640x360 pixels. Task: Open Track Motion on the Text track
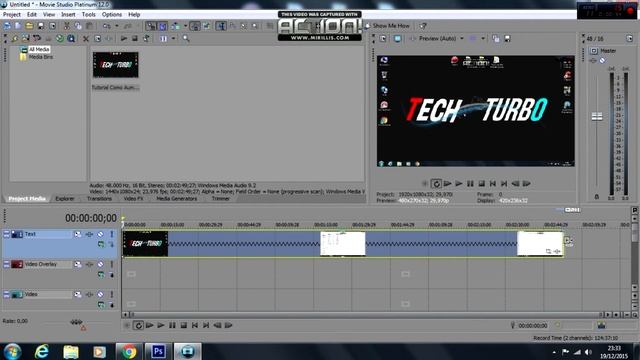tap(78, 234)
